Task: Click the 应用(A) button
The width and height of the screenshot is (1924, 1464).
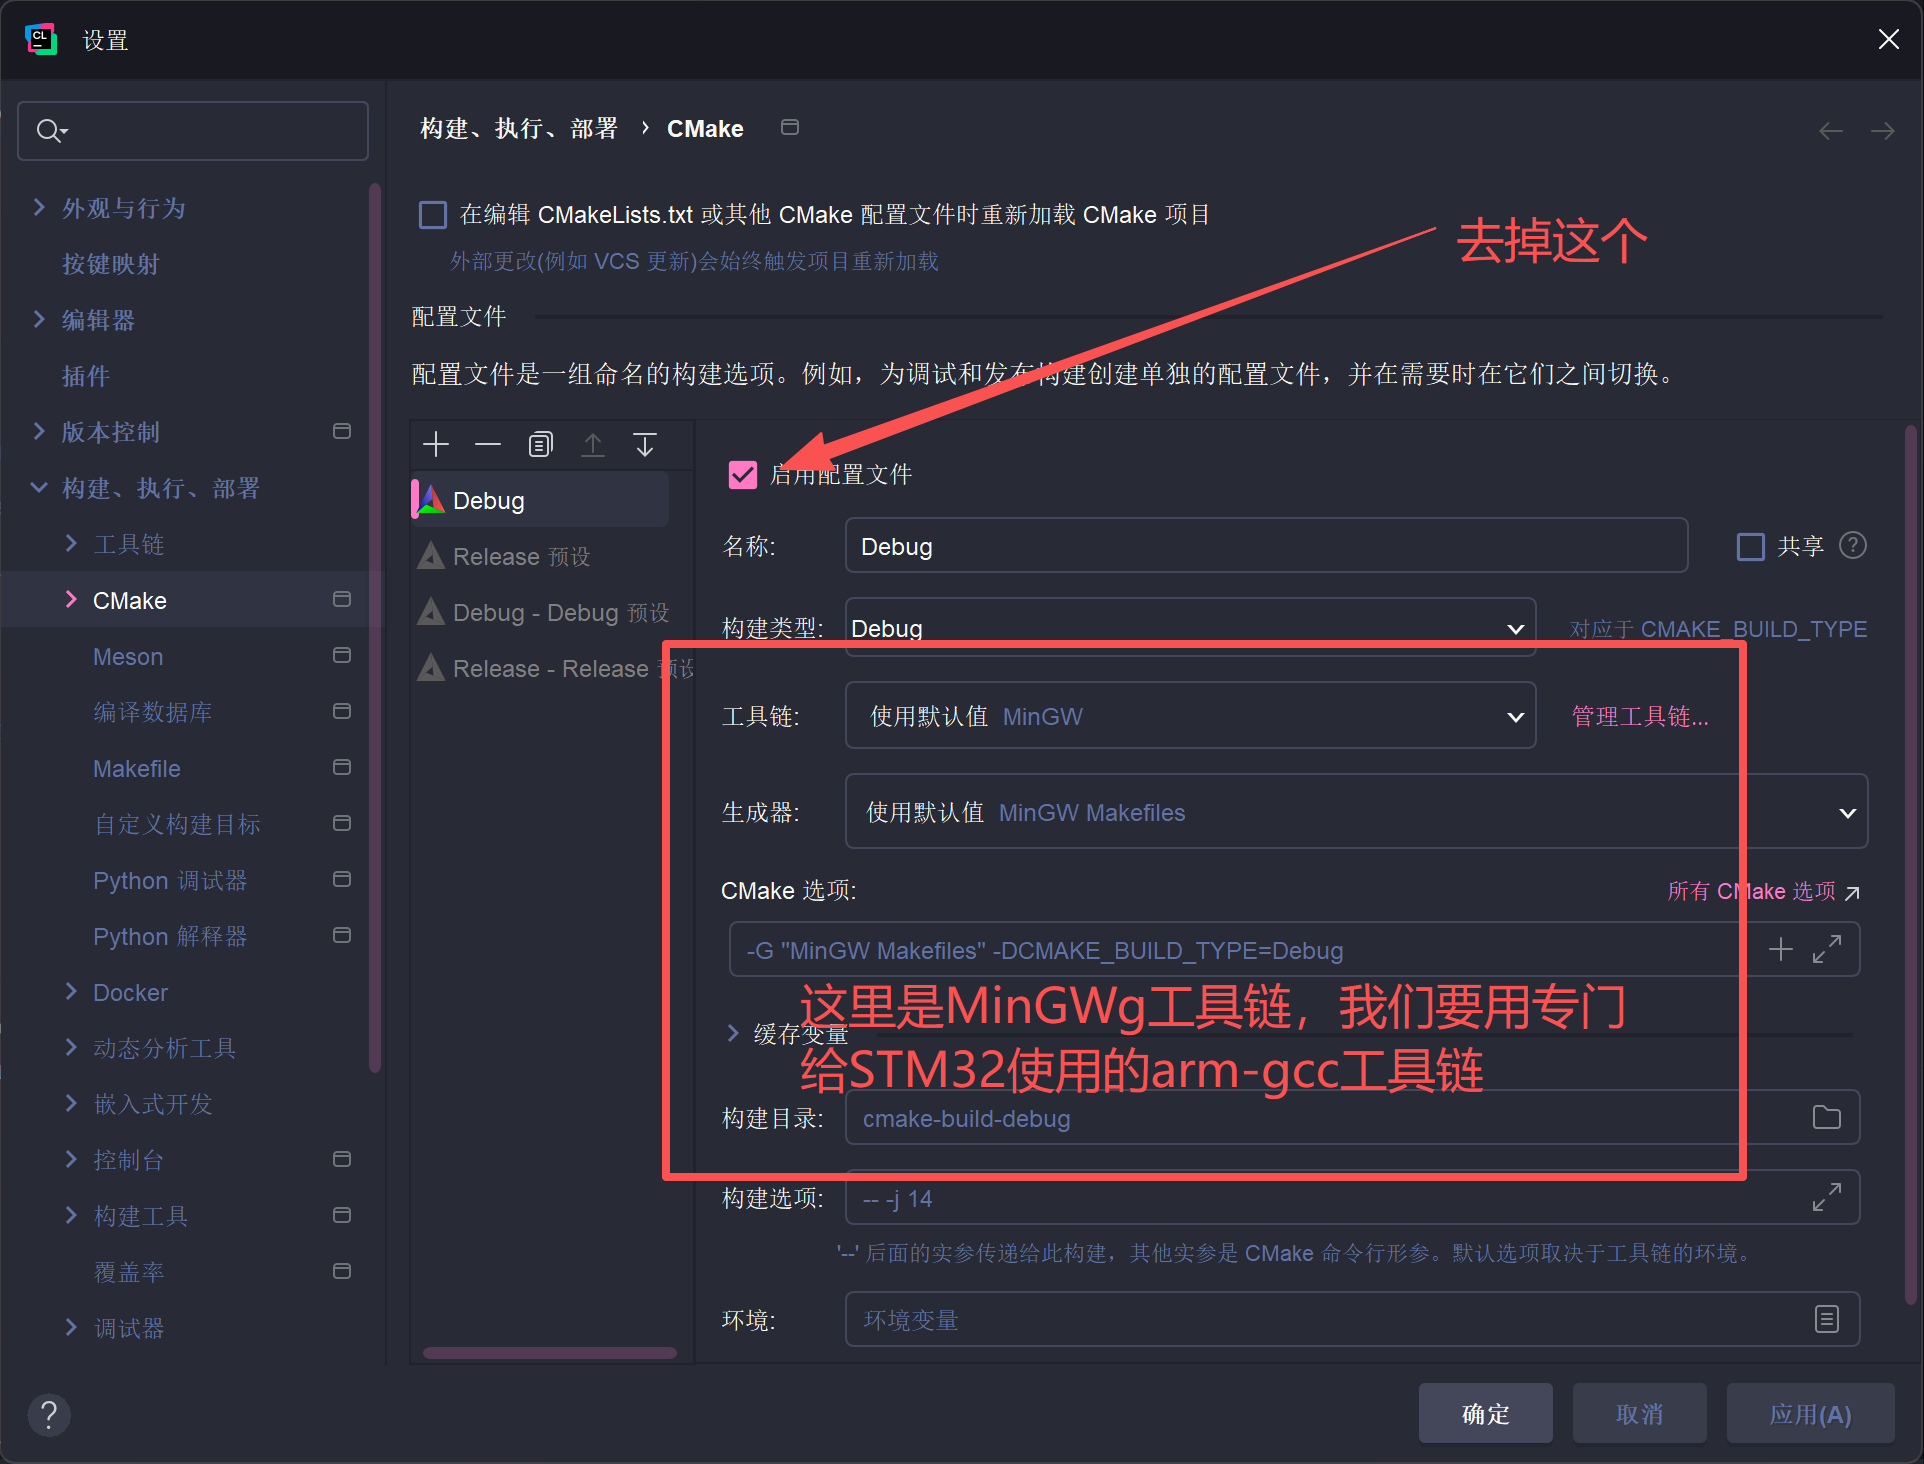Action: [x=1810, y=1413]
